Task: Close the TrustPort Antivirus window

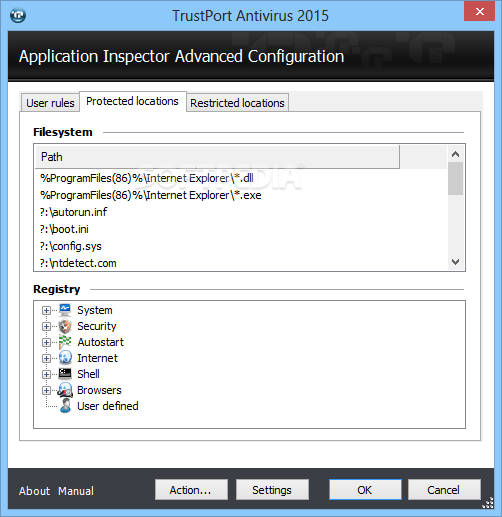Action: click(x=480, y=12)
